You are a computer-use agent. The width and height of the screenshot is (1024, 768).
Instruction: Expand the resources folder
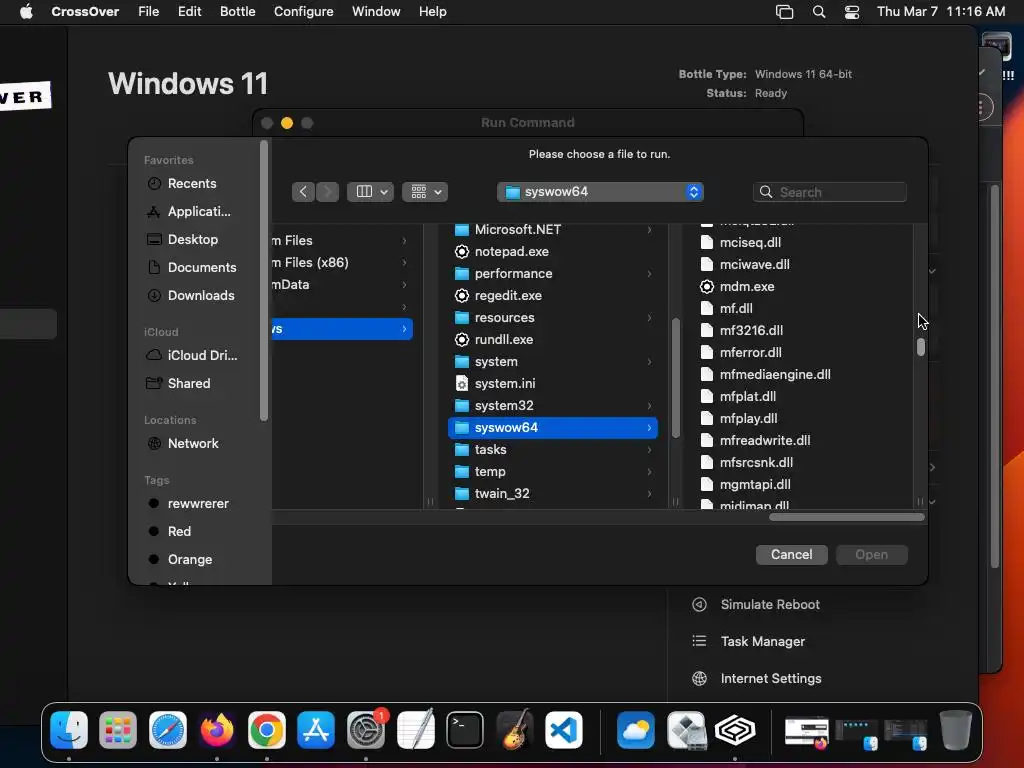click(x=649, y=317)
